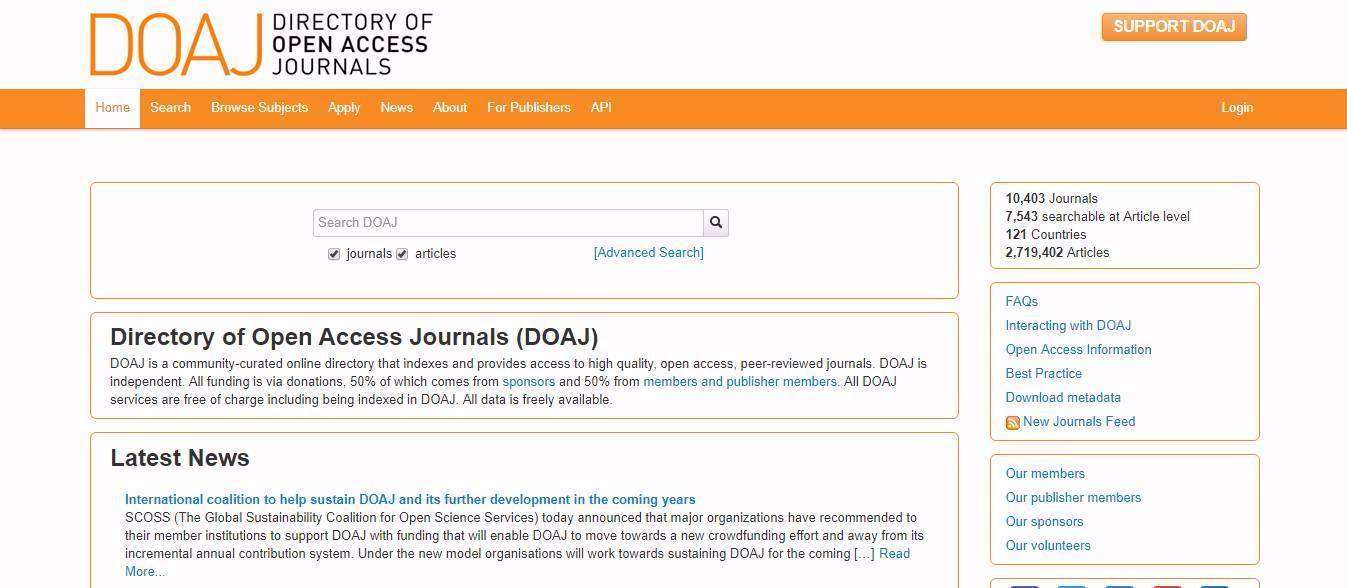Open the Best Practice link

coord(1044,374)
